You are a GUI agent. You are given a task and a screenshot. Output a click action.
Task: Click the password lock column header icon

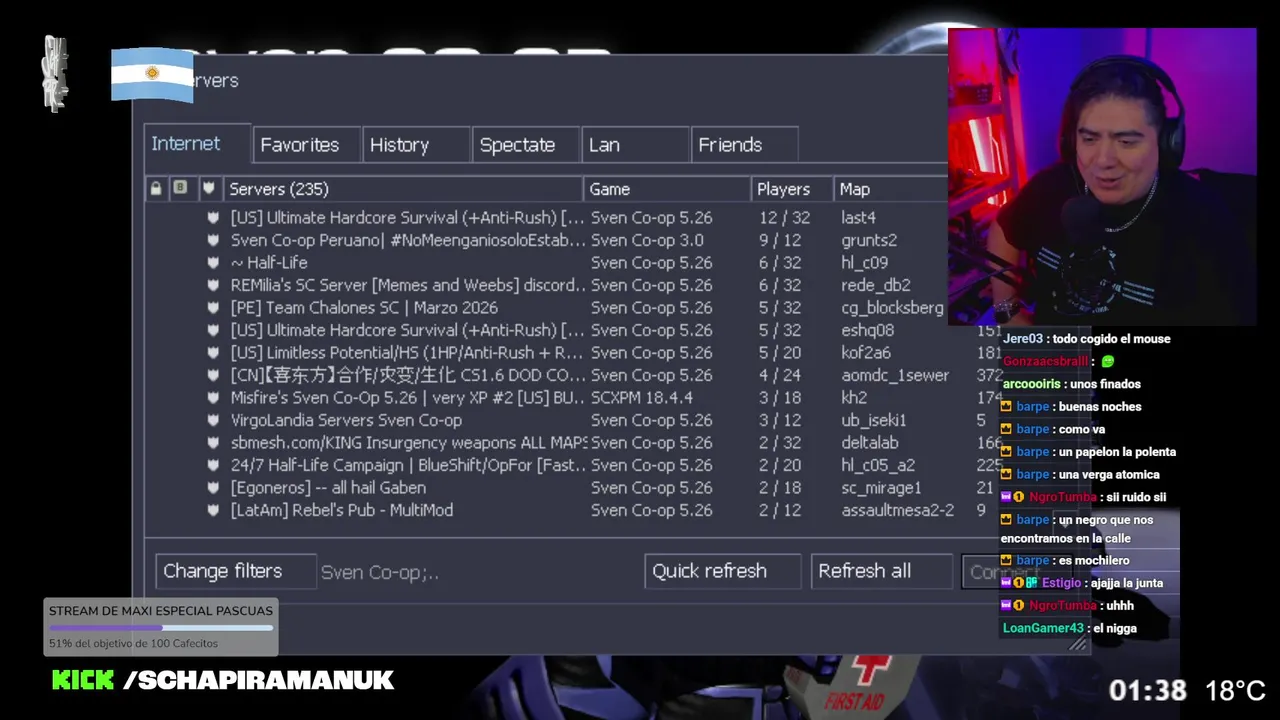click(x=156, y=188)
